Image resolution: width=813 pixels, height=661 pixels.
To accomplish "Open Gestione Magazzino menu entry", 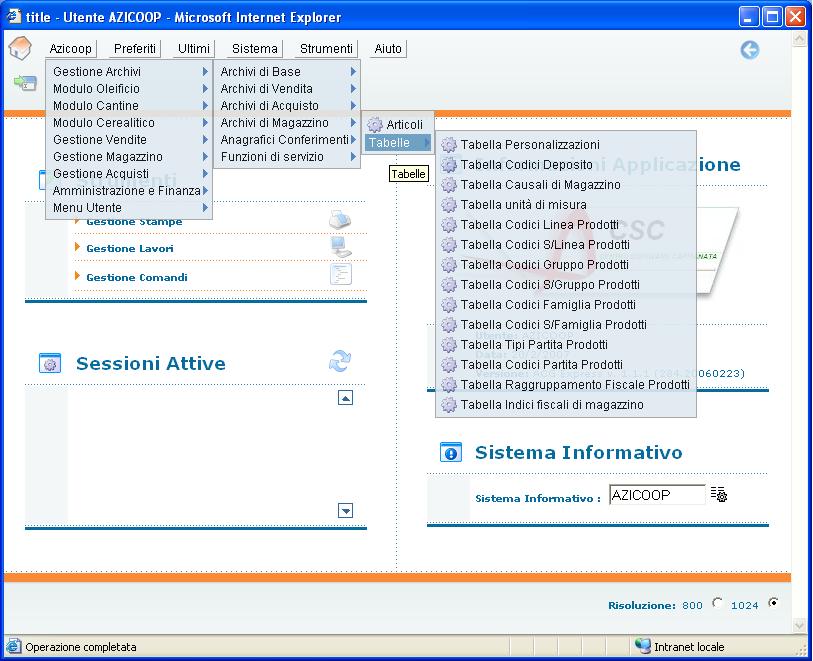I will 129,157.
